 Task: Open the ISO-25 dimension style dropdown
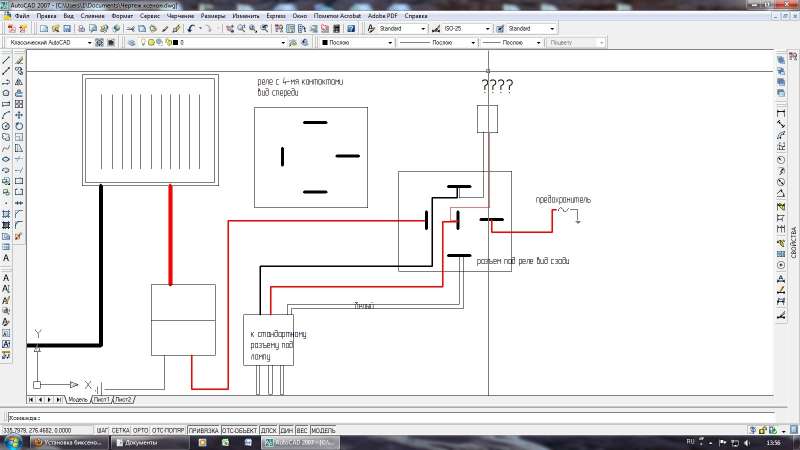(466, 29)
